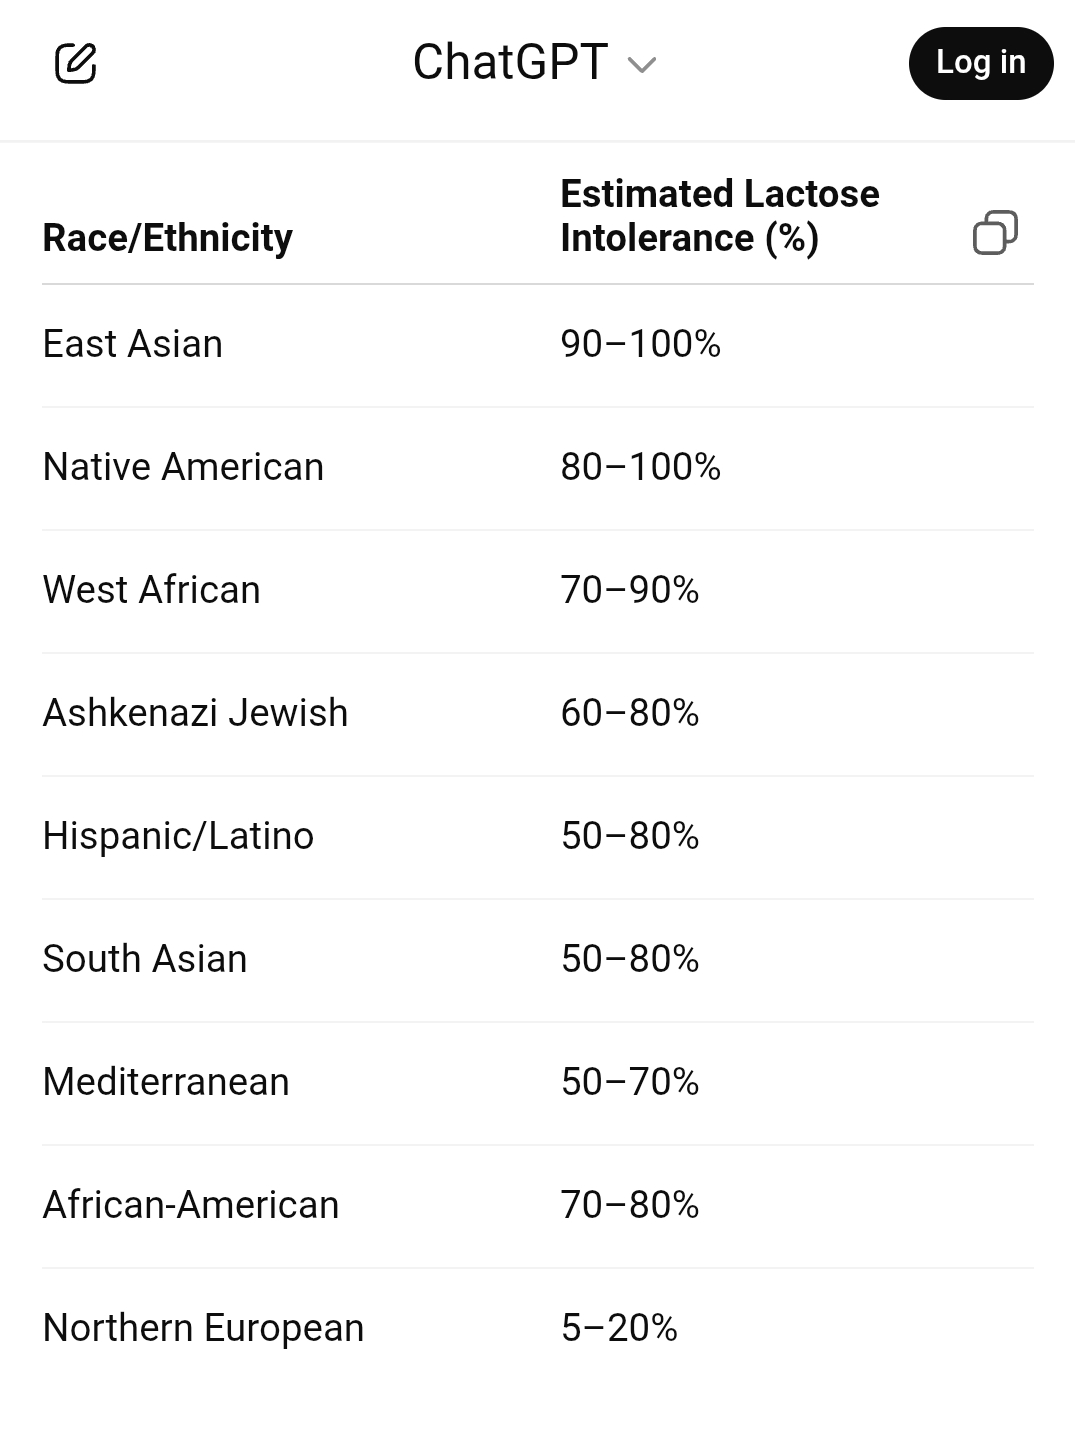Image resolution: width=1075 pixels, height=1438 pixels.
Task: Click the 50–70% value for Mediterranean
Action: 630,1082
